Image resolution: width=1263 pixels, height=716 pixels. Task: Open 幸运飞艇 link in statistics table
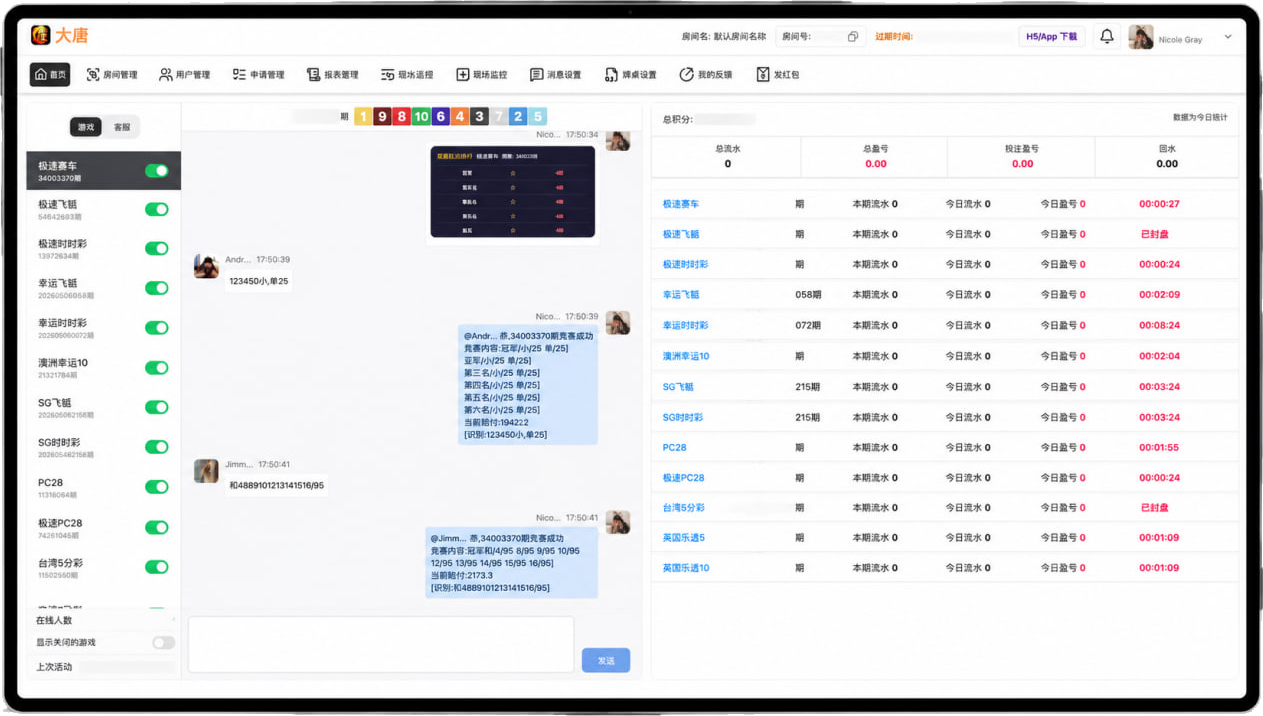coord(681,295)
